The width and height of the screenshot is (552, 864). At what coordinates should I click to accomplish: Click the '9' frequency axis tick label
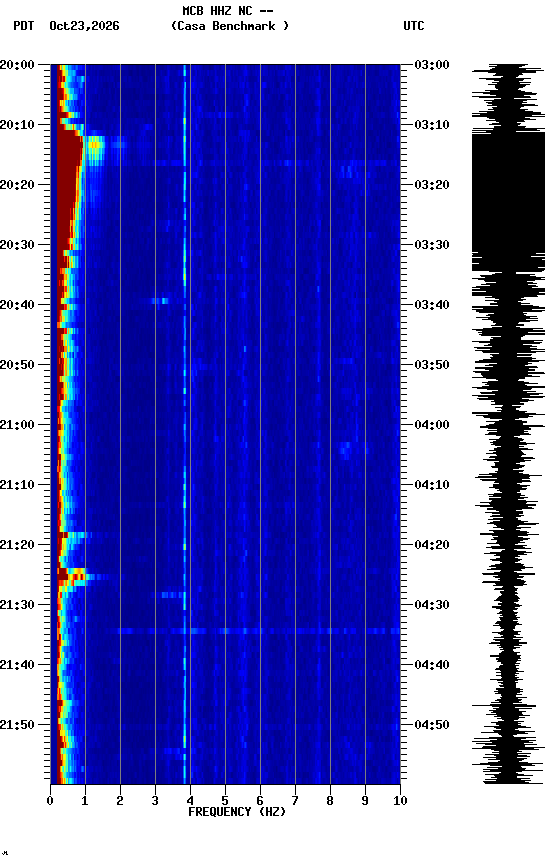tap(365, 801)
